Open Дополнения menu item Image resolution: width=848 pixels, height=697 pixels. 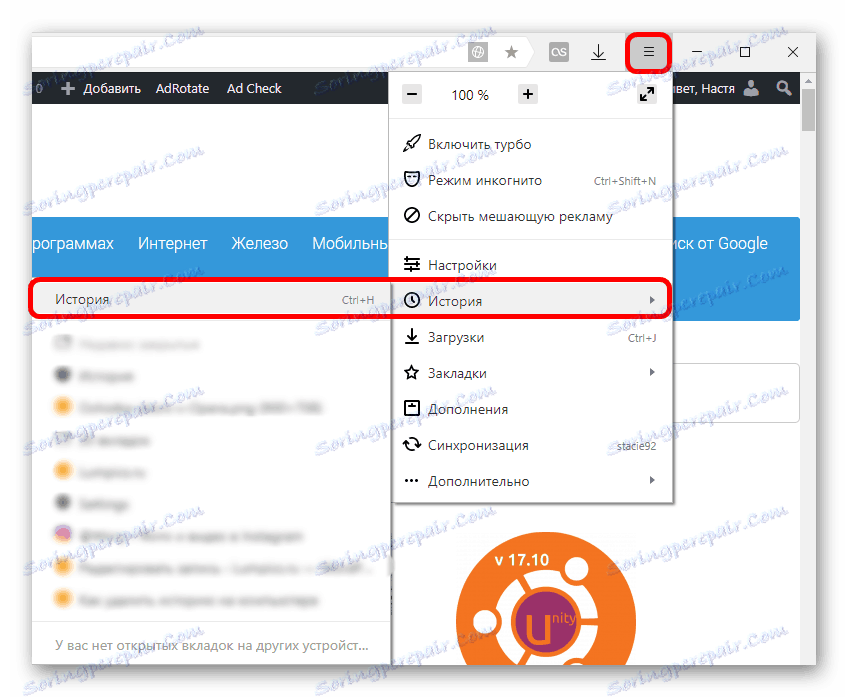click(x=531, y=409)
